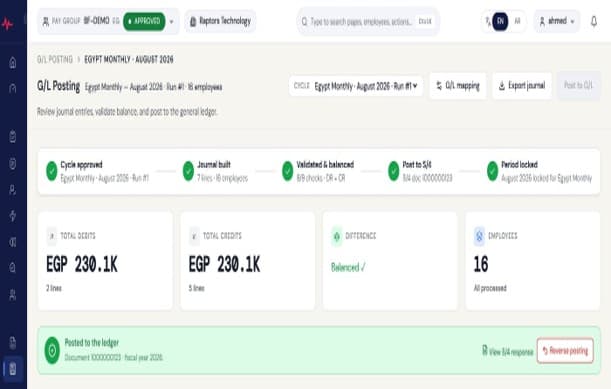Click the notification bell icon

593,21
